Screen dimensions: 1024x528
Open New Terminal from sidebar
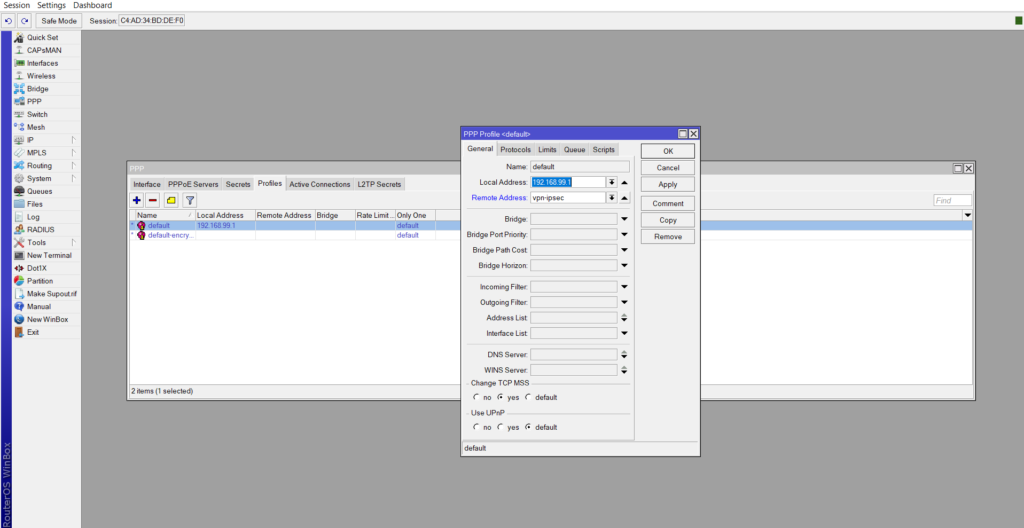(x=48, y=255)
